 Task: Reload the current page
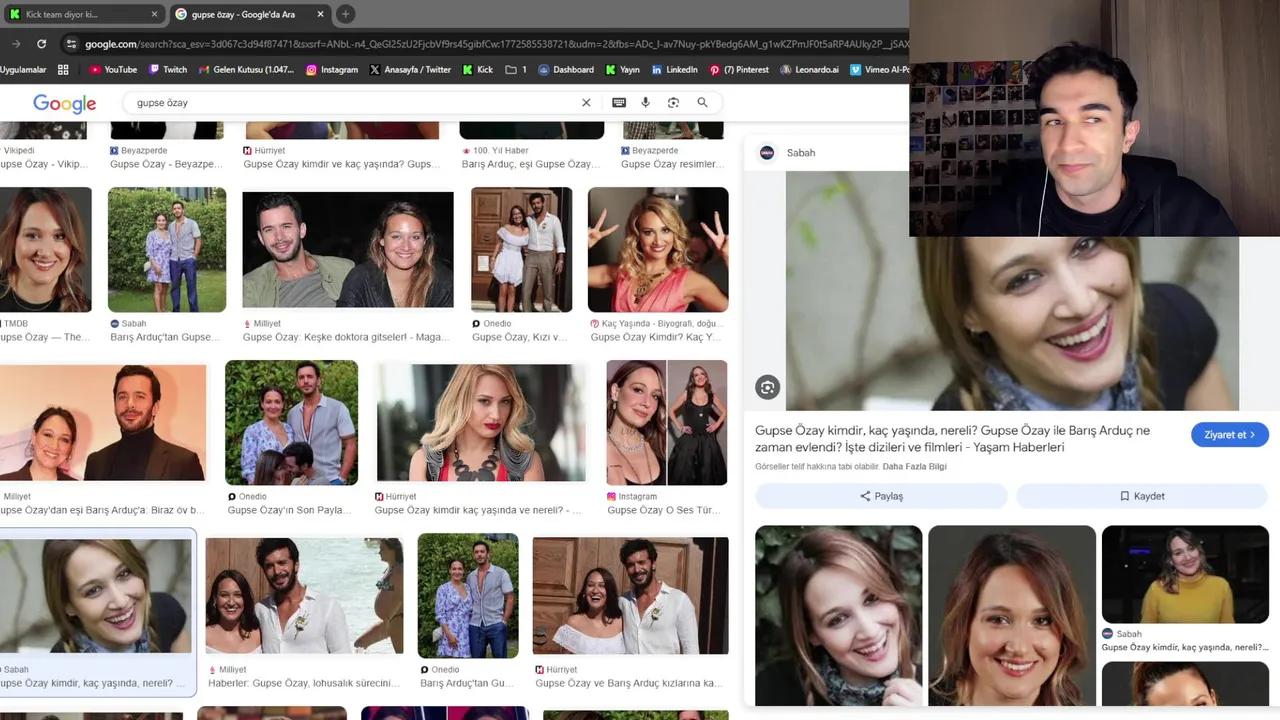(x=41, y=44)
